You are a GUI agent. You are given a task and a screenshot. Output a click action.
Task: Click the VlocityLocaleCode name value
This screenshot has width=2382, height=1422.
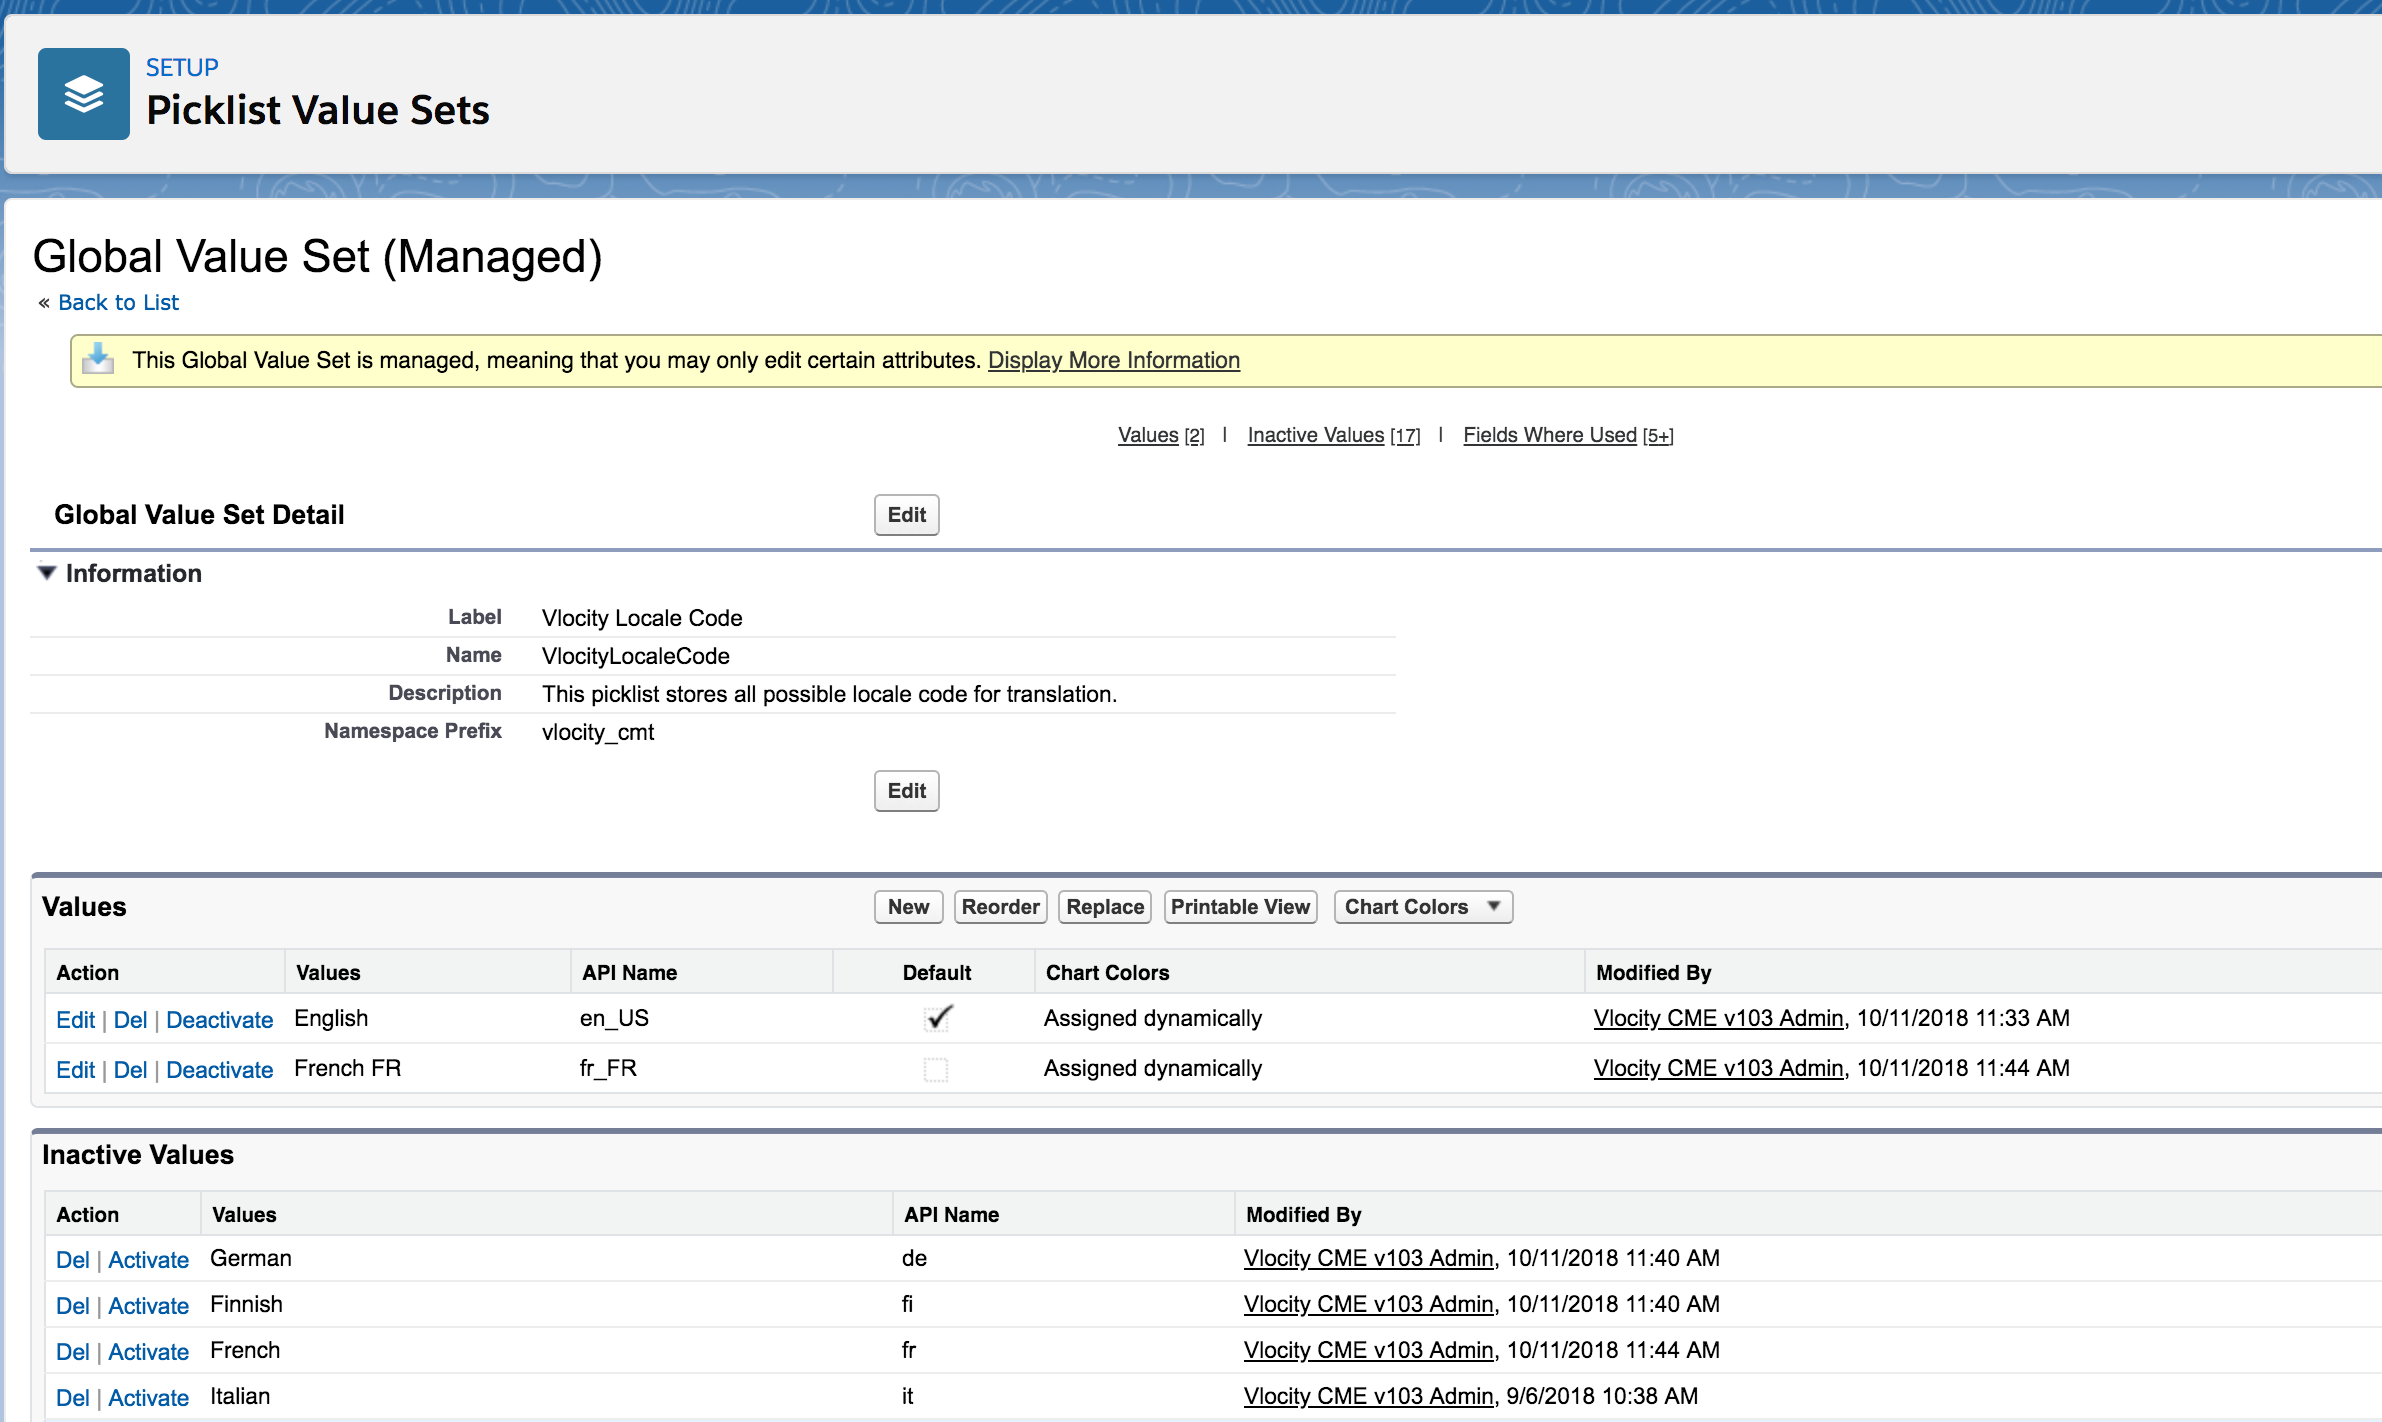click(x=636, y=656)
